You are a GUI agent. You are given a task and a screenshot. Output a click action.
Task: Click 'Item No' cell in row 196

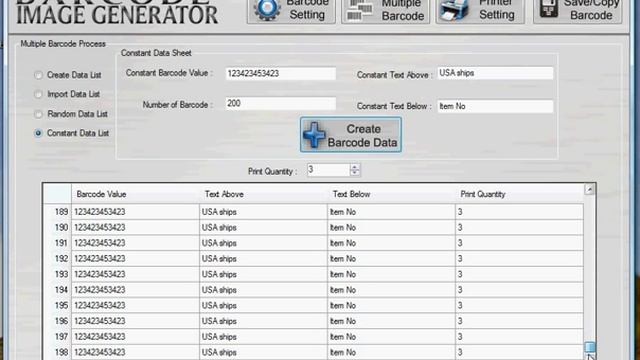(391, 321)
